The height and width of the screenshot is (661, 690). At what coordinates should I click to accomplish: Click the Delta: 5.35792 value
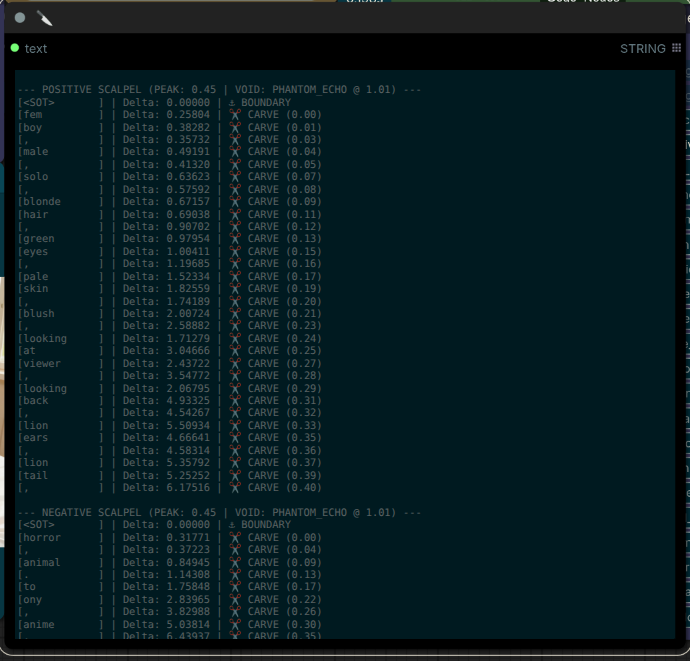[x=166, y=463]
